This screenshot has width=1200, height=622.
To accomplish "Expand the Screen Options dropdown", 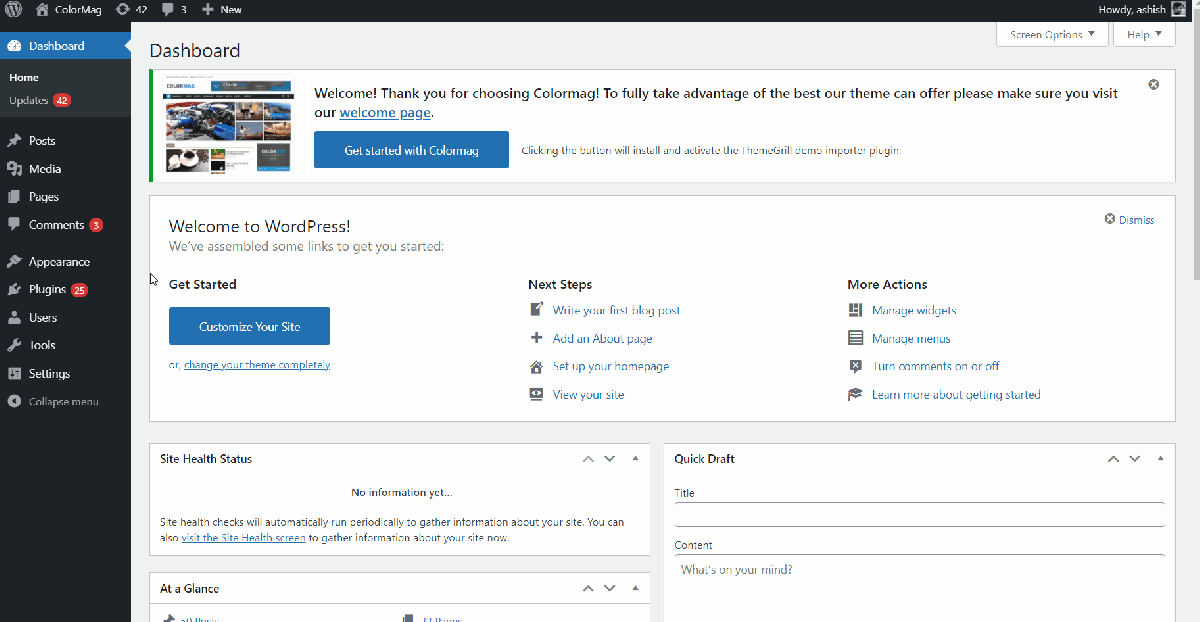I will click(x=1052, y=35).
